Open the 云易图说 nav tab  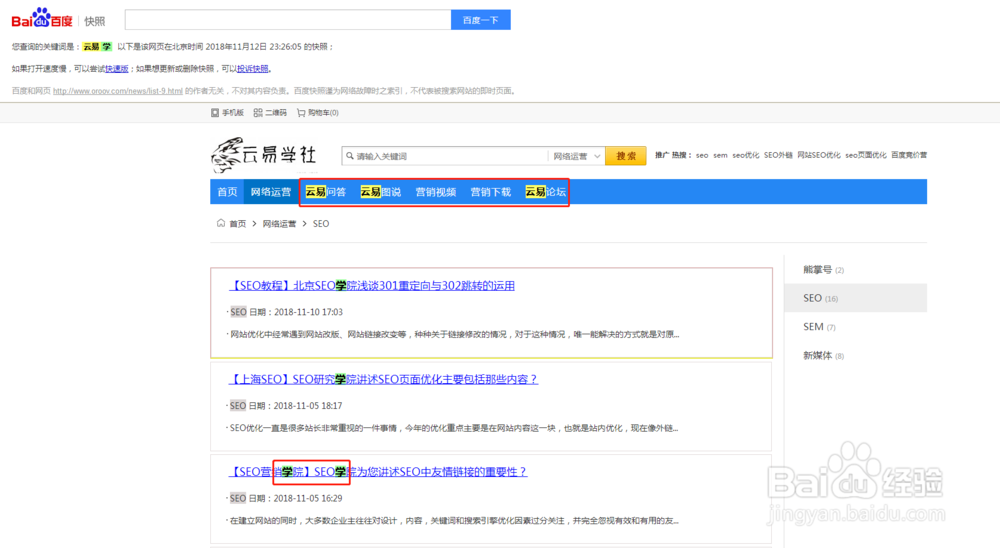(x=381, y=192)
